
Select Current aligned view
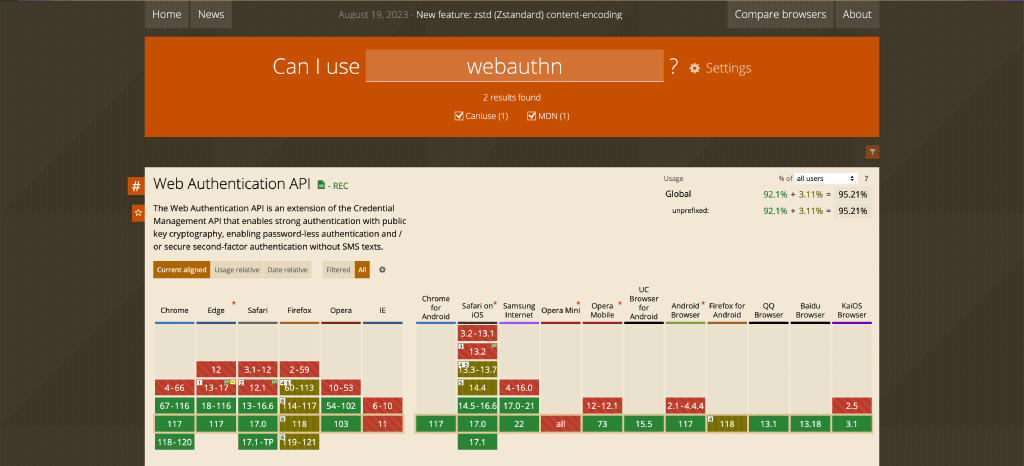pos(182,270)
